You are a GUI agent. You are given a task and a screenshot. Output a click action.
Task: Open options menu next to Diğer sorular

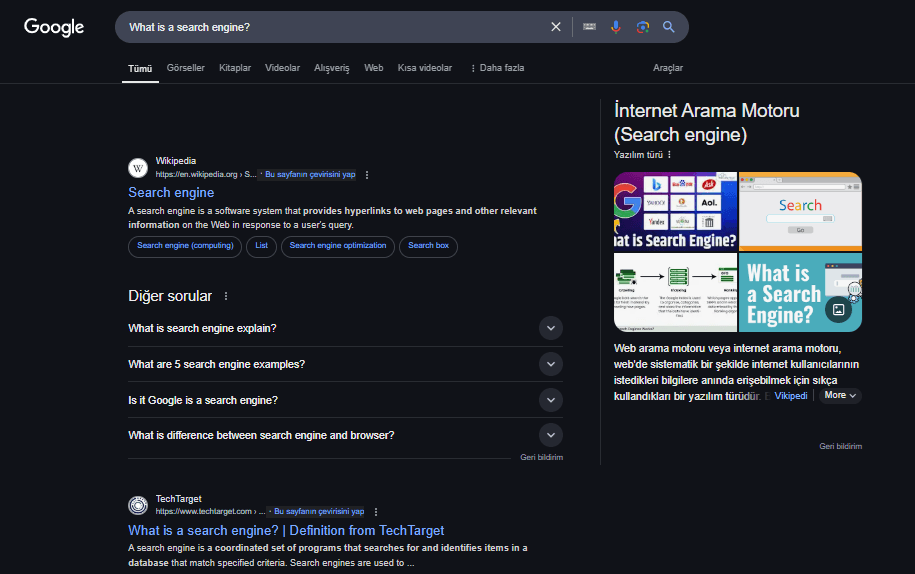pyautogui.click(x=226, y=296)
